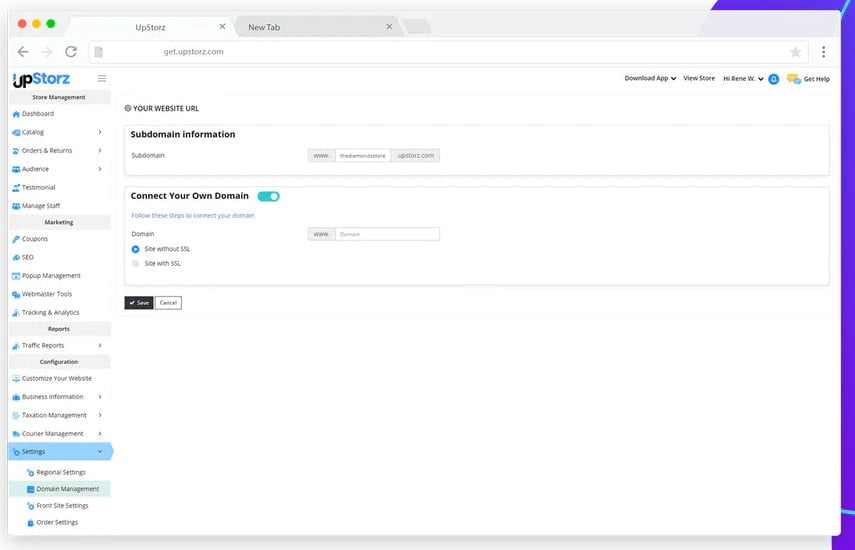Click the Webmaster Tools icon
855x550 pixels.
pos(16,294)
